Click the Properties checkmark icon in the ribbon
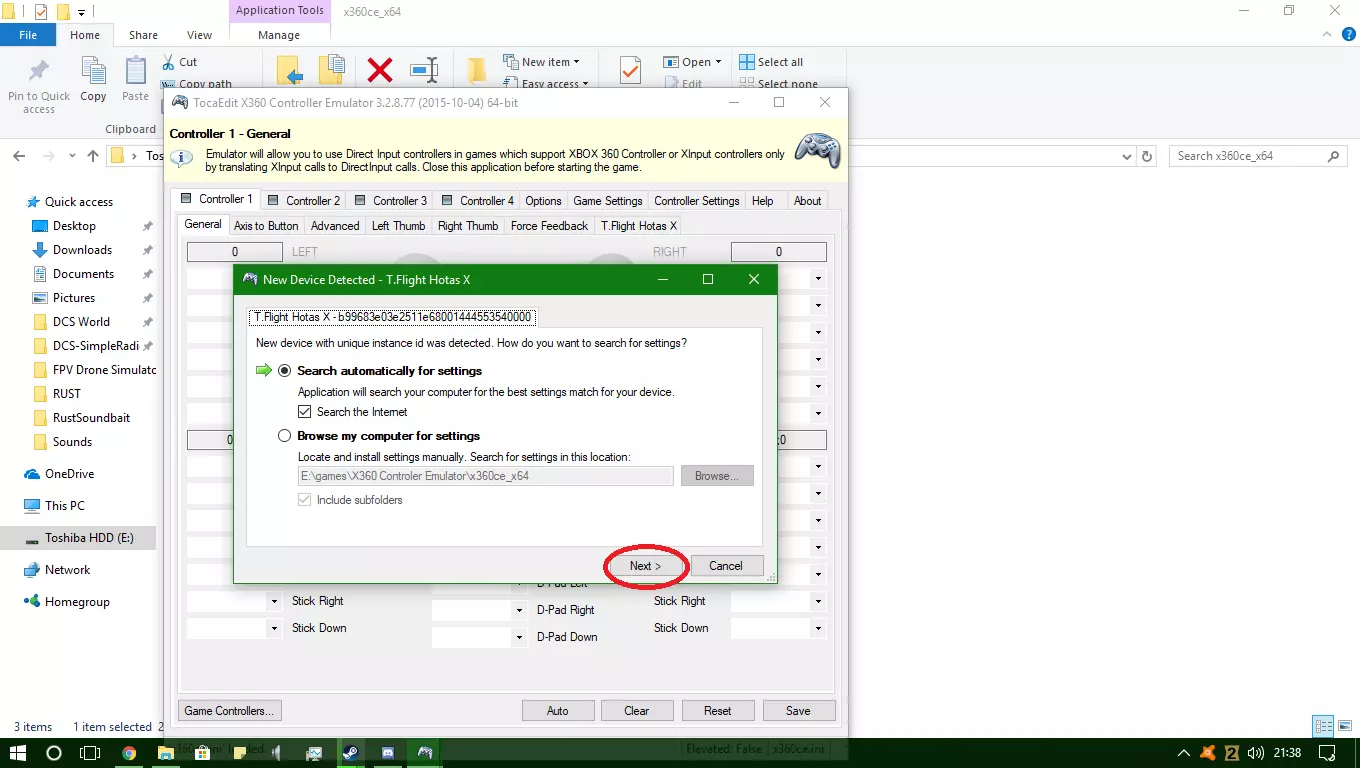The height and width of the screenshot is (768, 1360). [630, 70]
